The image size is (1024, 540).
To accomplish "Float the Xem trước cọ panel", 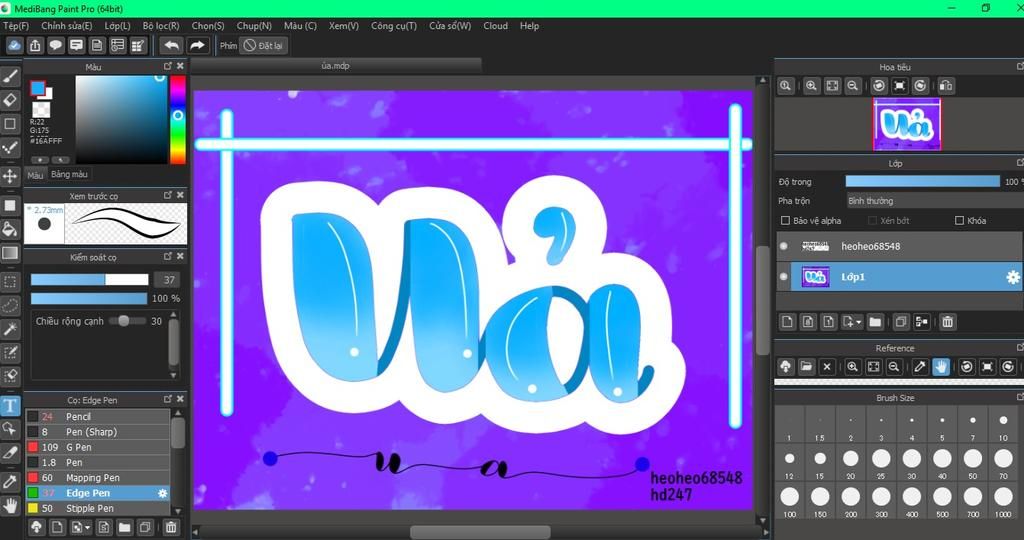I will [168, 195].
